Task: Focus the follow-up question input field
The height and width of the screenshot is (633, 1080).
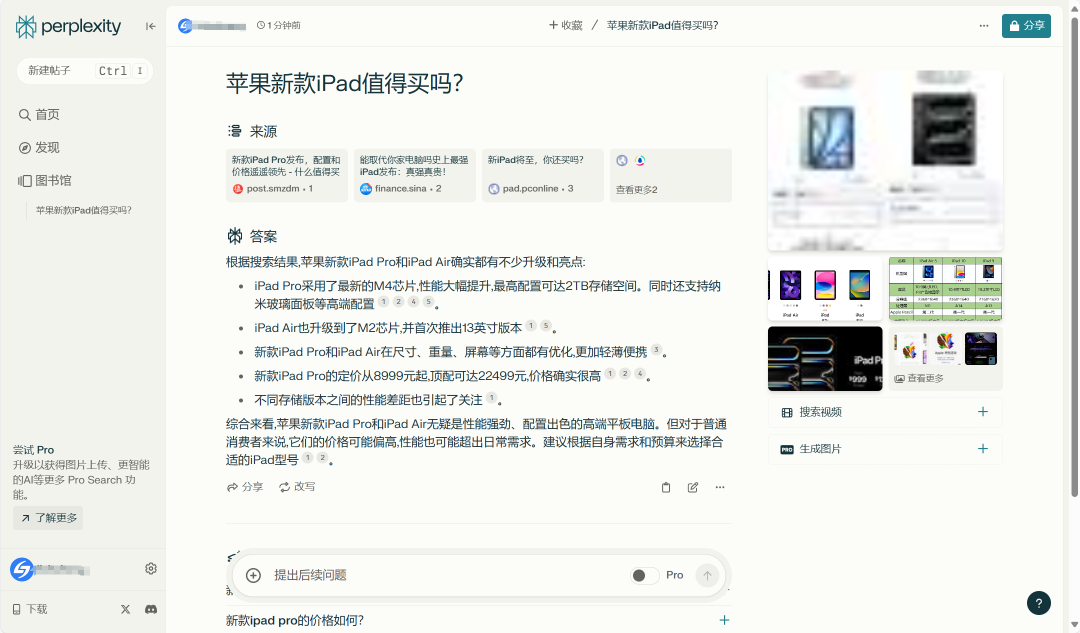Action: point(440,575)
